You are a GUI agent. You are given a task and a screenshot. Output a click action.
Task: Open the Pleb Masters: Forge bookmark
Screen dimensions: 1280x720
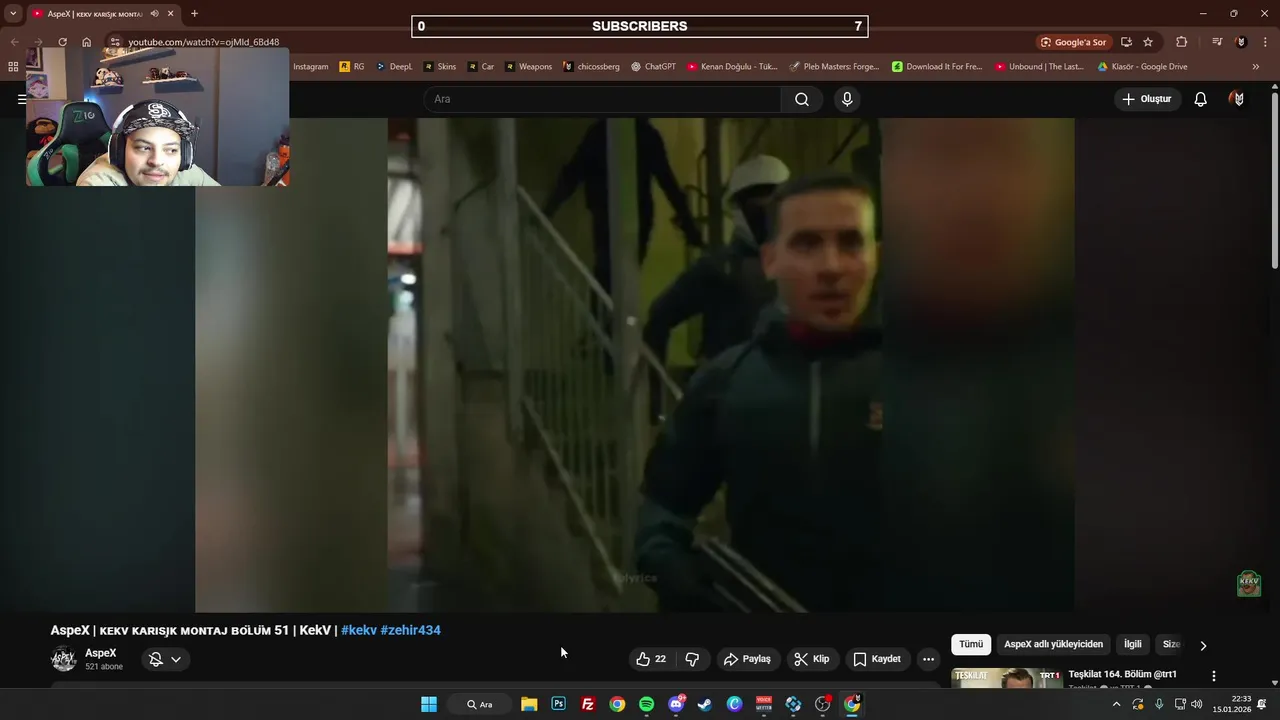[x=834, y=67]
